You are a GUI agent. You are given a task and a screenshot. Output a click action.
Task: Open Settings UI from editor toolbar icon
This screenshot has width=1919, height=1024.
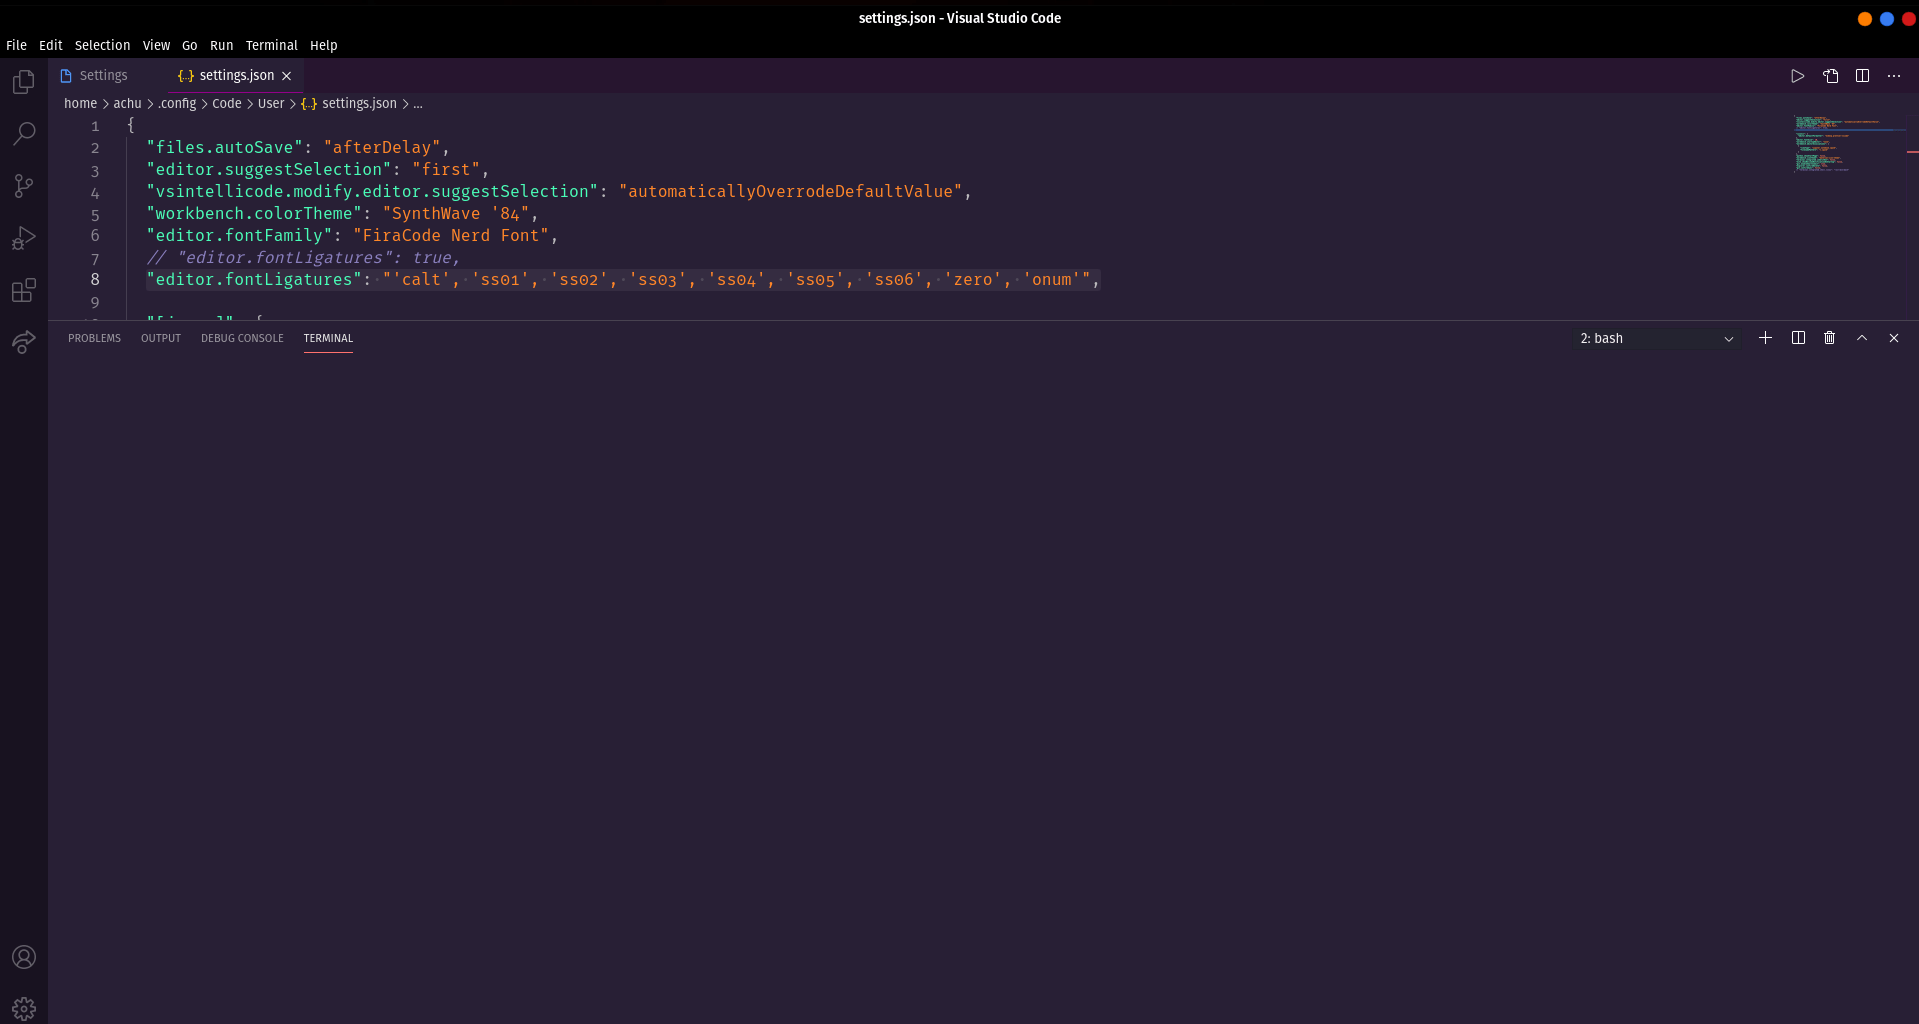click(x=1830, y=76)
